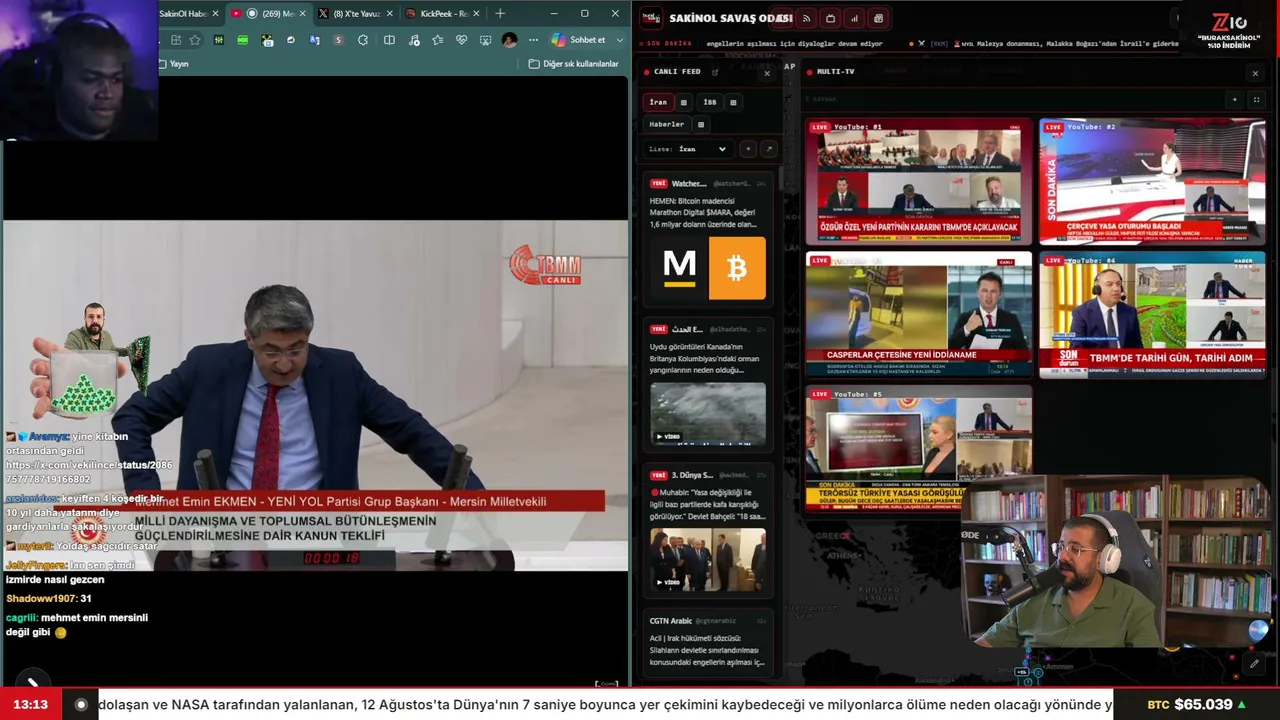Switch to the X'te Yavuz browser tab
This screenshot has width=1280, height=720.
pyautogui.click(x=354, y=14)
